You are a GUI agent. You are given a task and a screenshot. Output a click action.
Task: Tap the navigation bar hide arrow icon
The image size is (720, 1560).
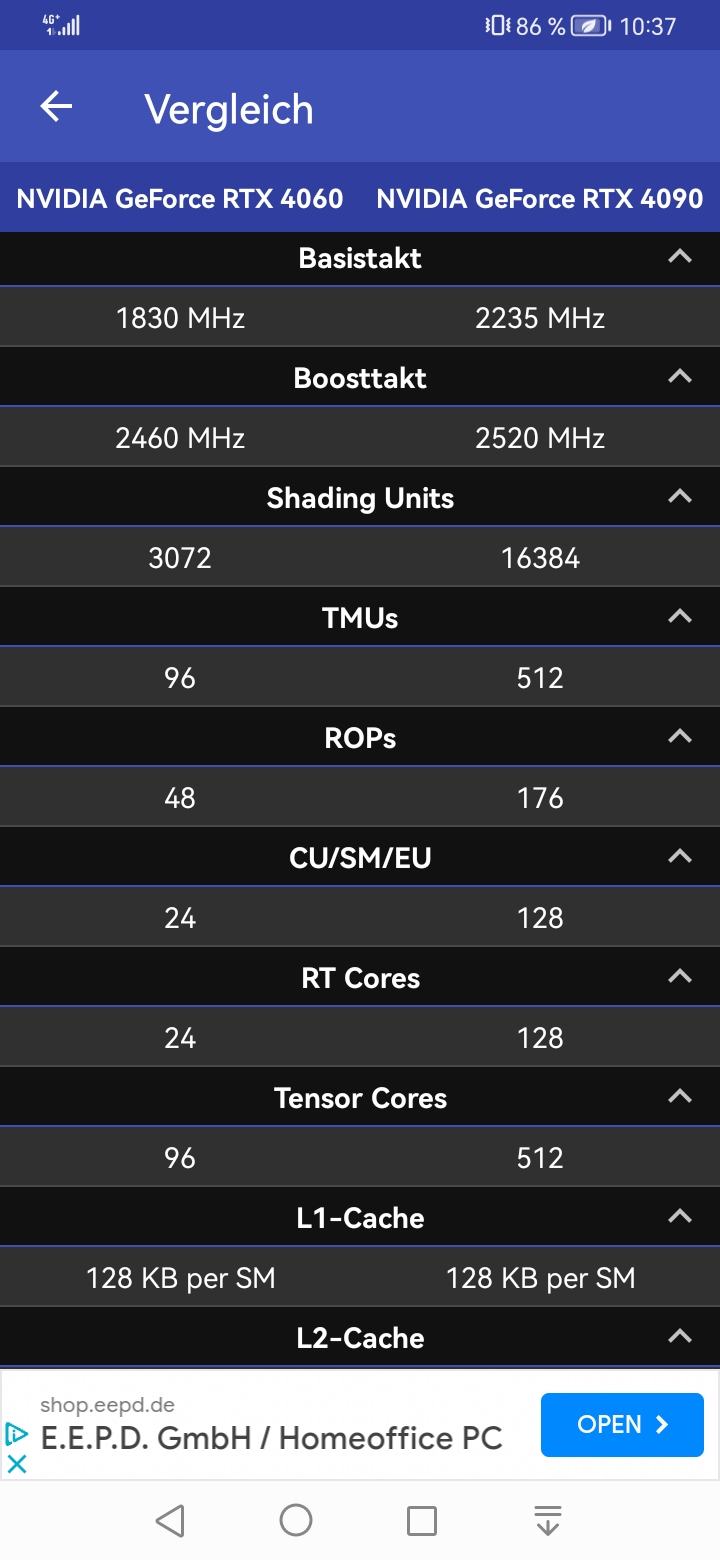click(x=548, y=1520)
